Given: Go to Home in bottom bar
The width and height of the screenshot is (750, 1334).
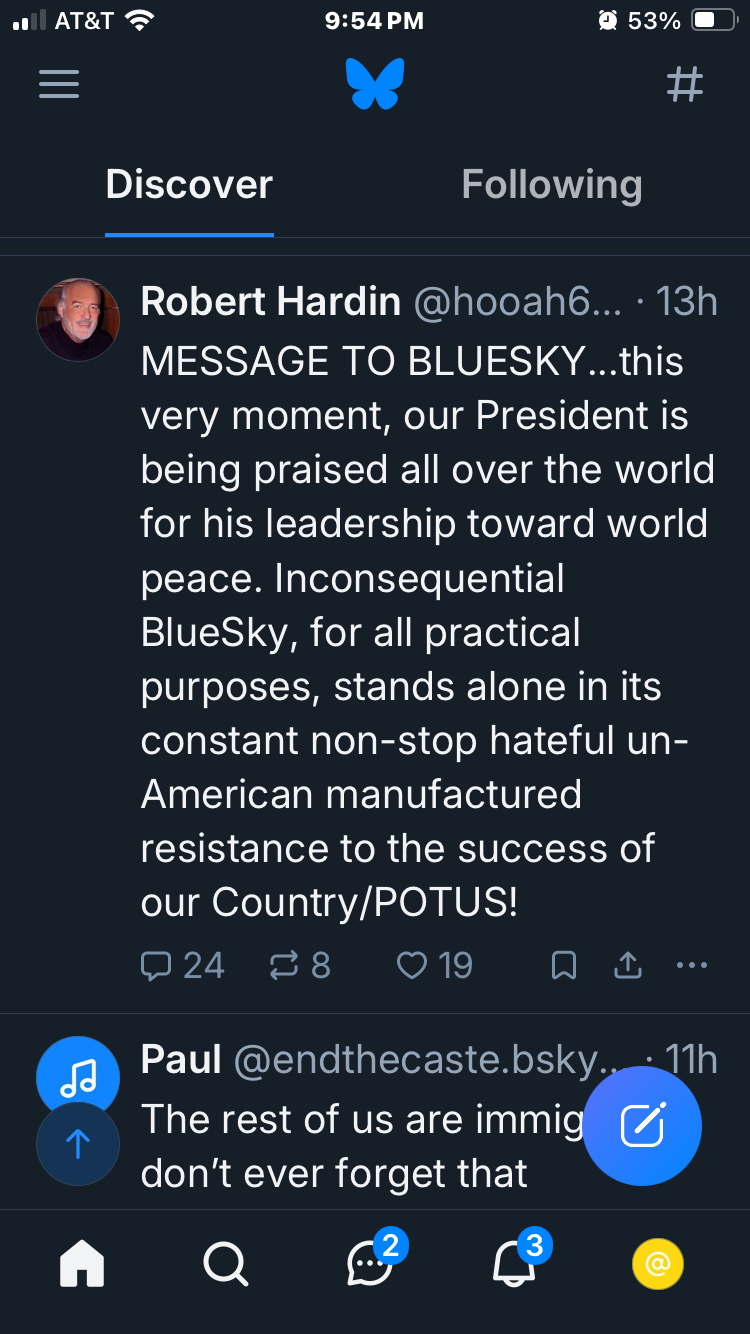Looking at the screenshot, I should coord(82,1265).
